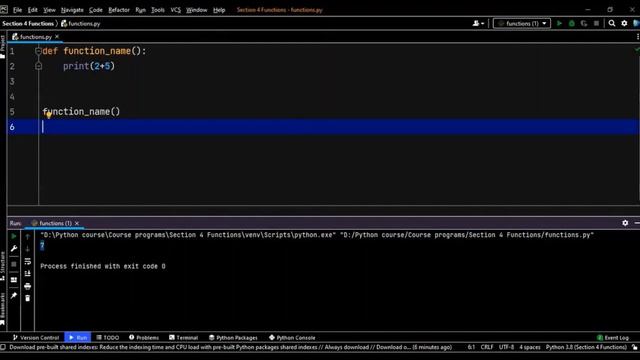Open the Bookmarks tool window sidebar tab

3,309
